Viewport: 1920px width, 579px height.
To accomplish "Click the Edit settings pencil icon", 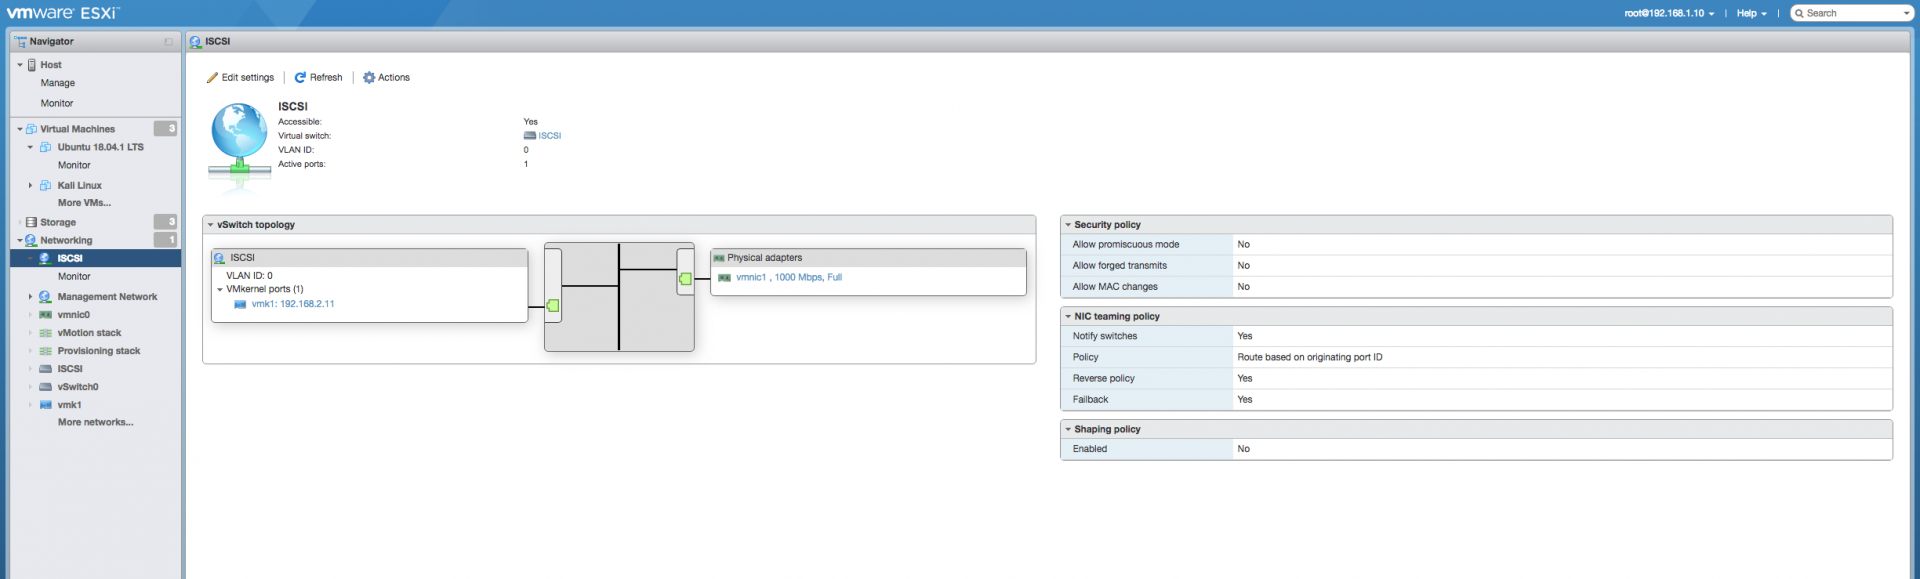I will [212, 78].
